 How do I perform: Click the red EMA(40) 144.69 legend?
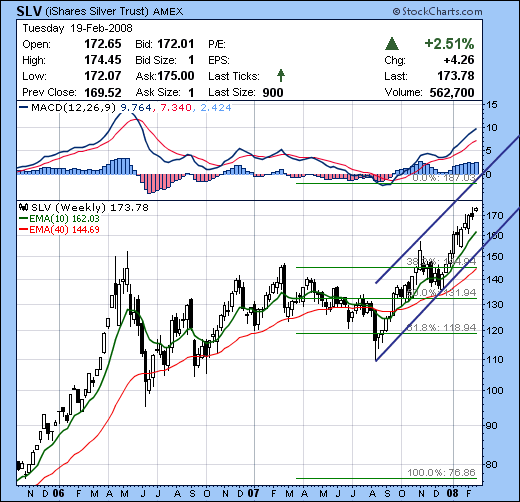click(x=59, y=230)
